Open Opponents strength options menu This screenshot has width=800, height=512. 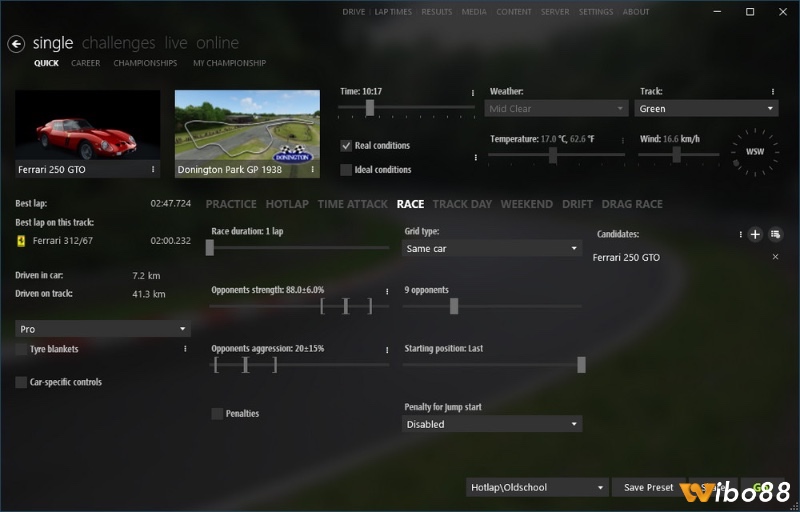tap(387, 291)
